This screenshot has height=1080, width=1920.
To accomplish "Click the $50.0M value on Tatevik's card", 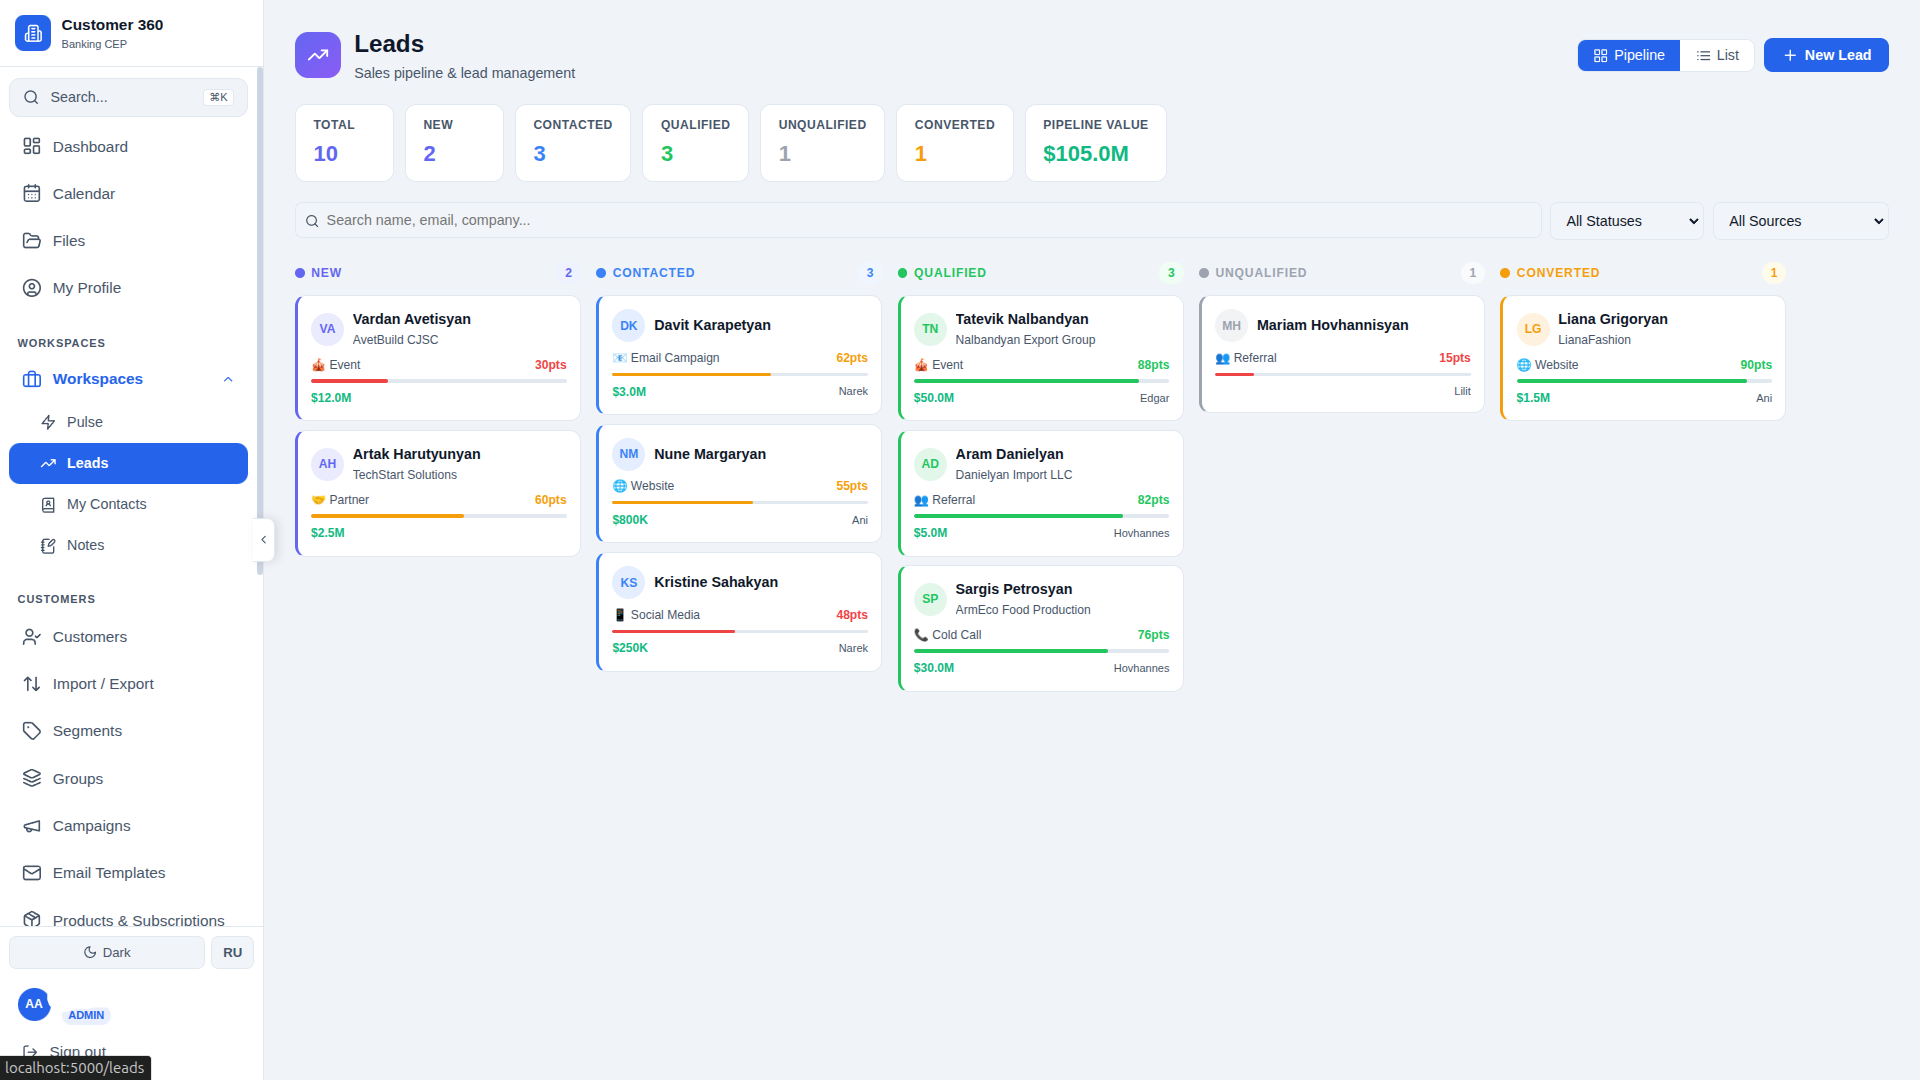I will pos(933,398).
